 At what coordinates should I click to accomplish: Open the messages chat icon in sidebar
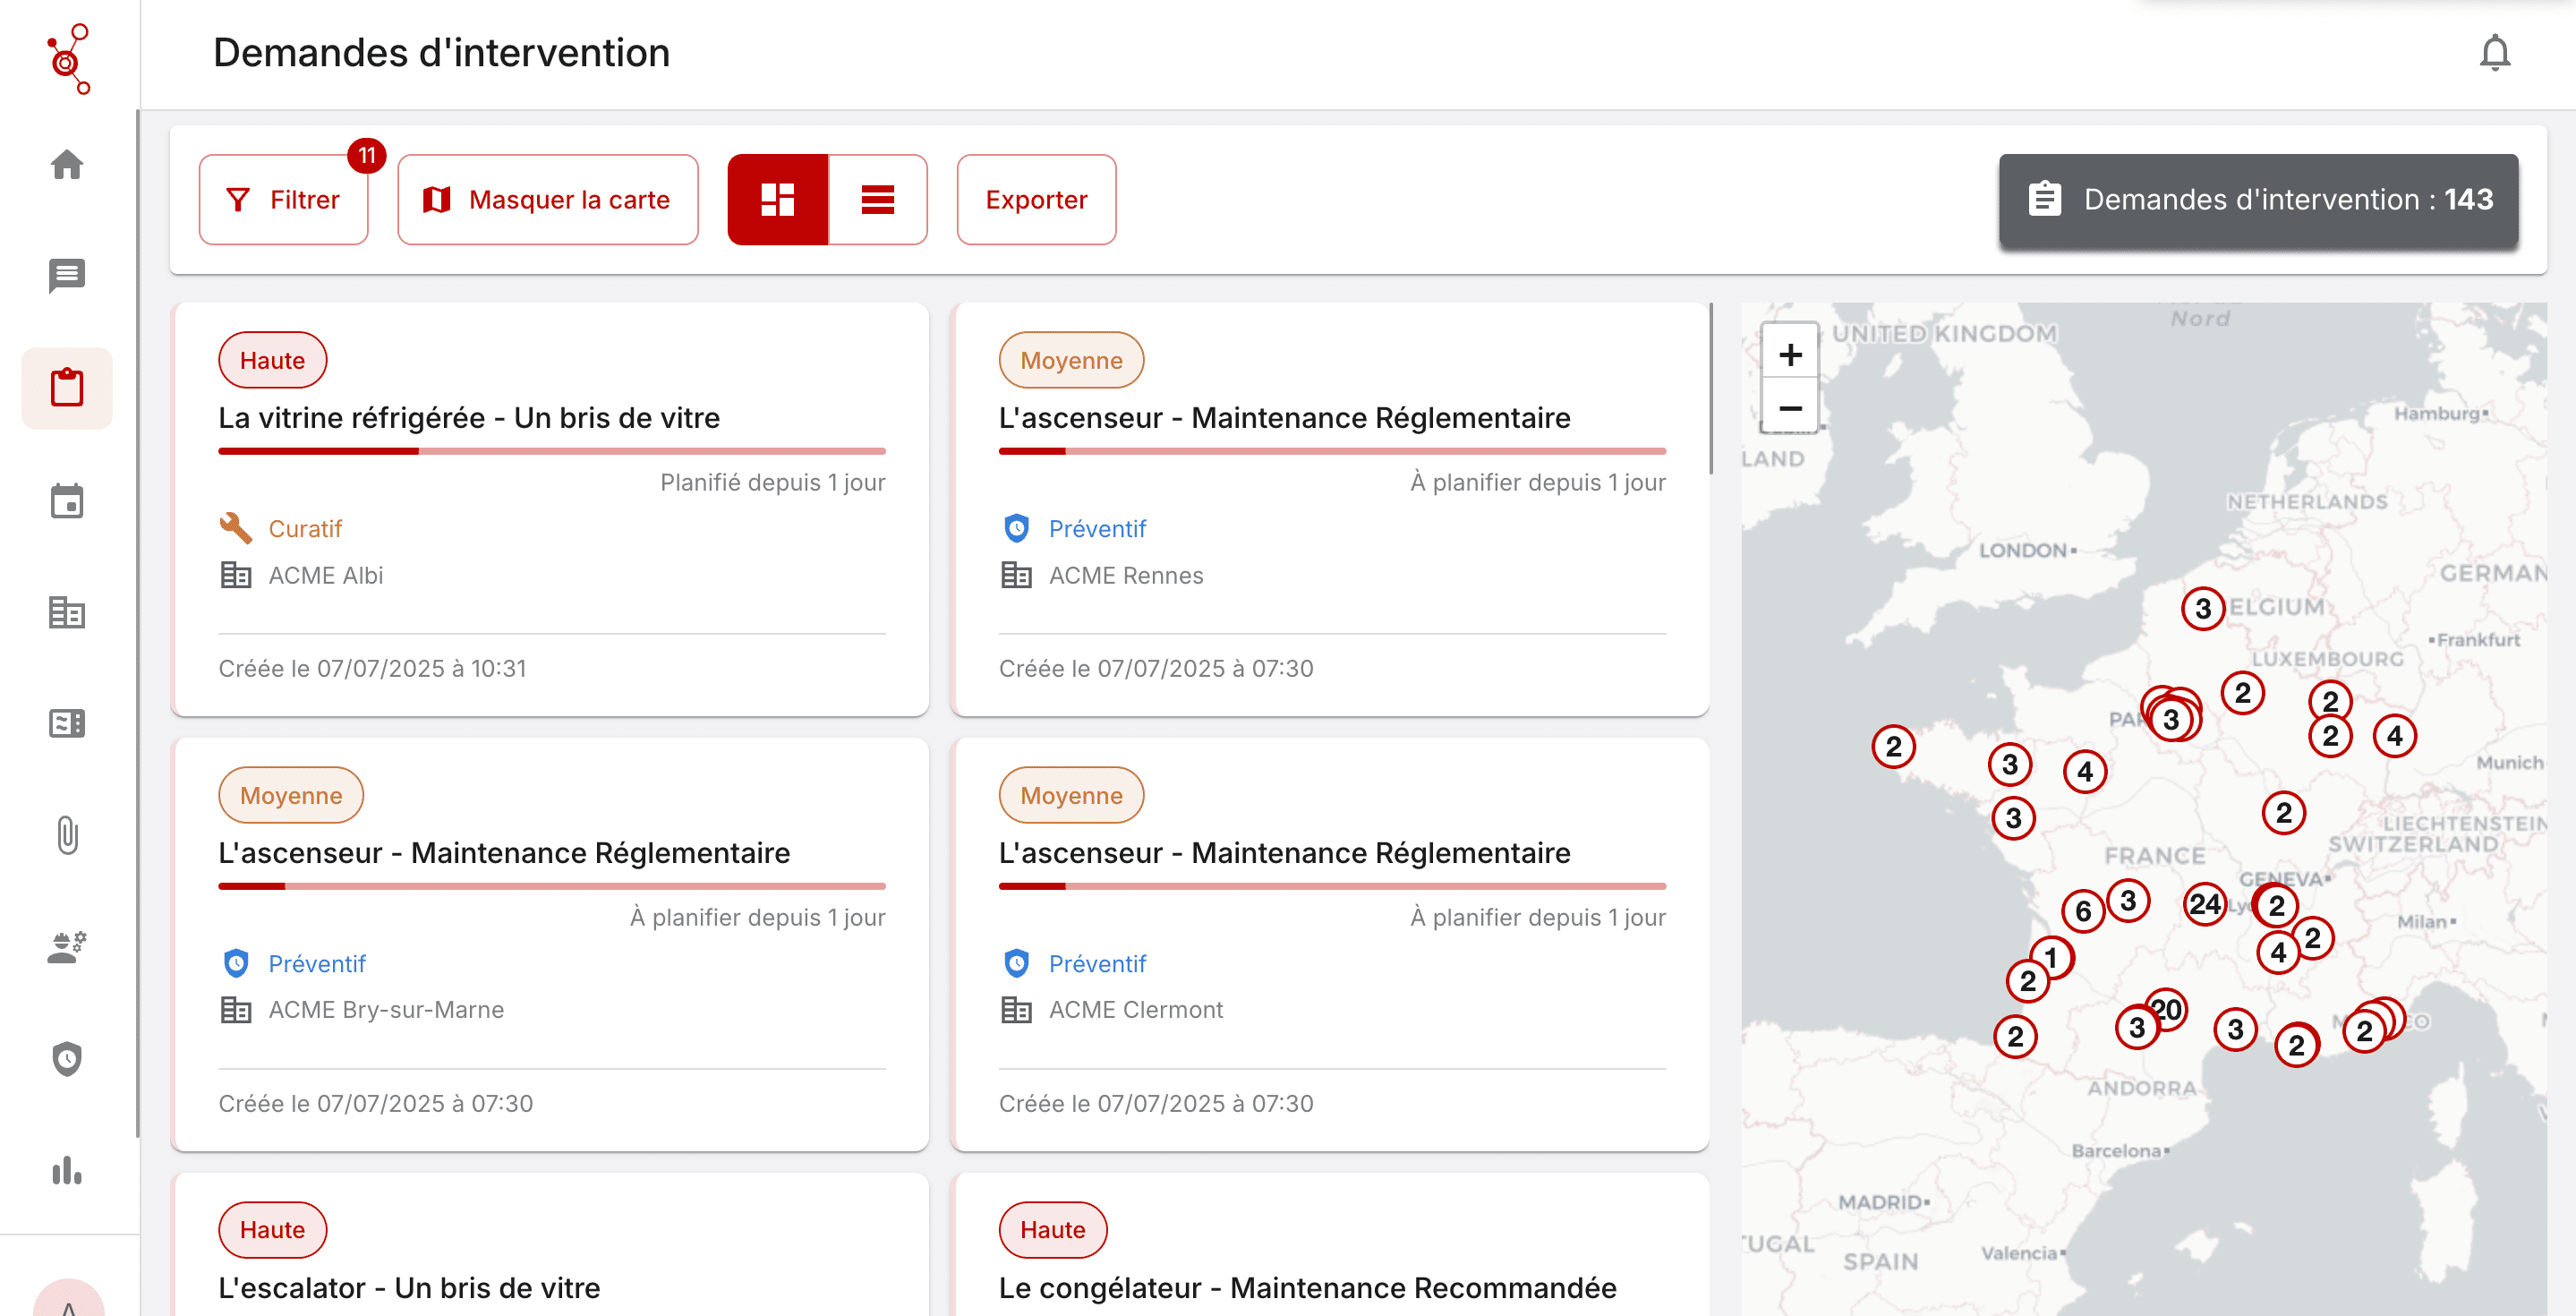click(x=67, y=276)
